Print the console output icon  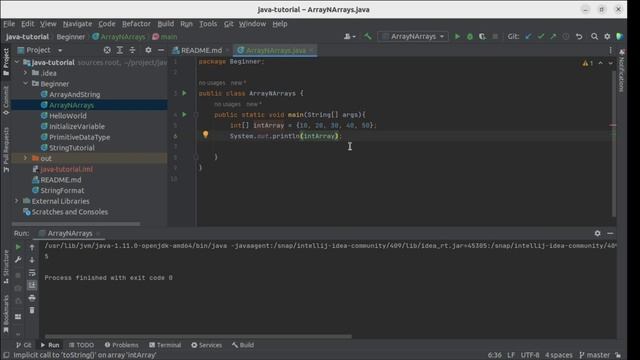32,298
